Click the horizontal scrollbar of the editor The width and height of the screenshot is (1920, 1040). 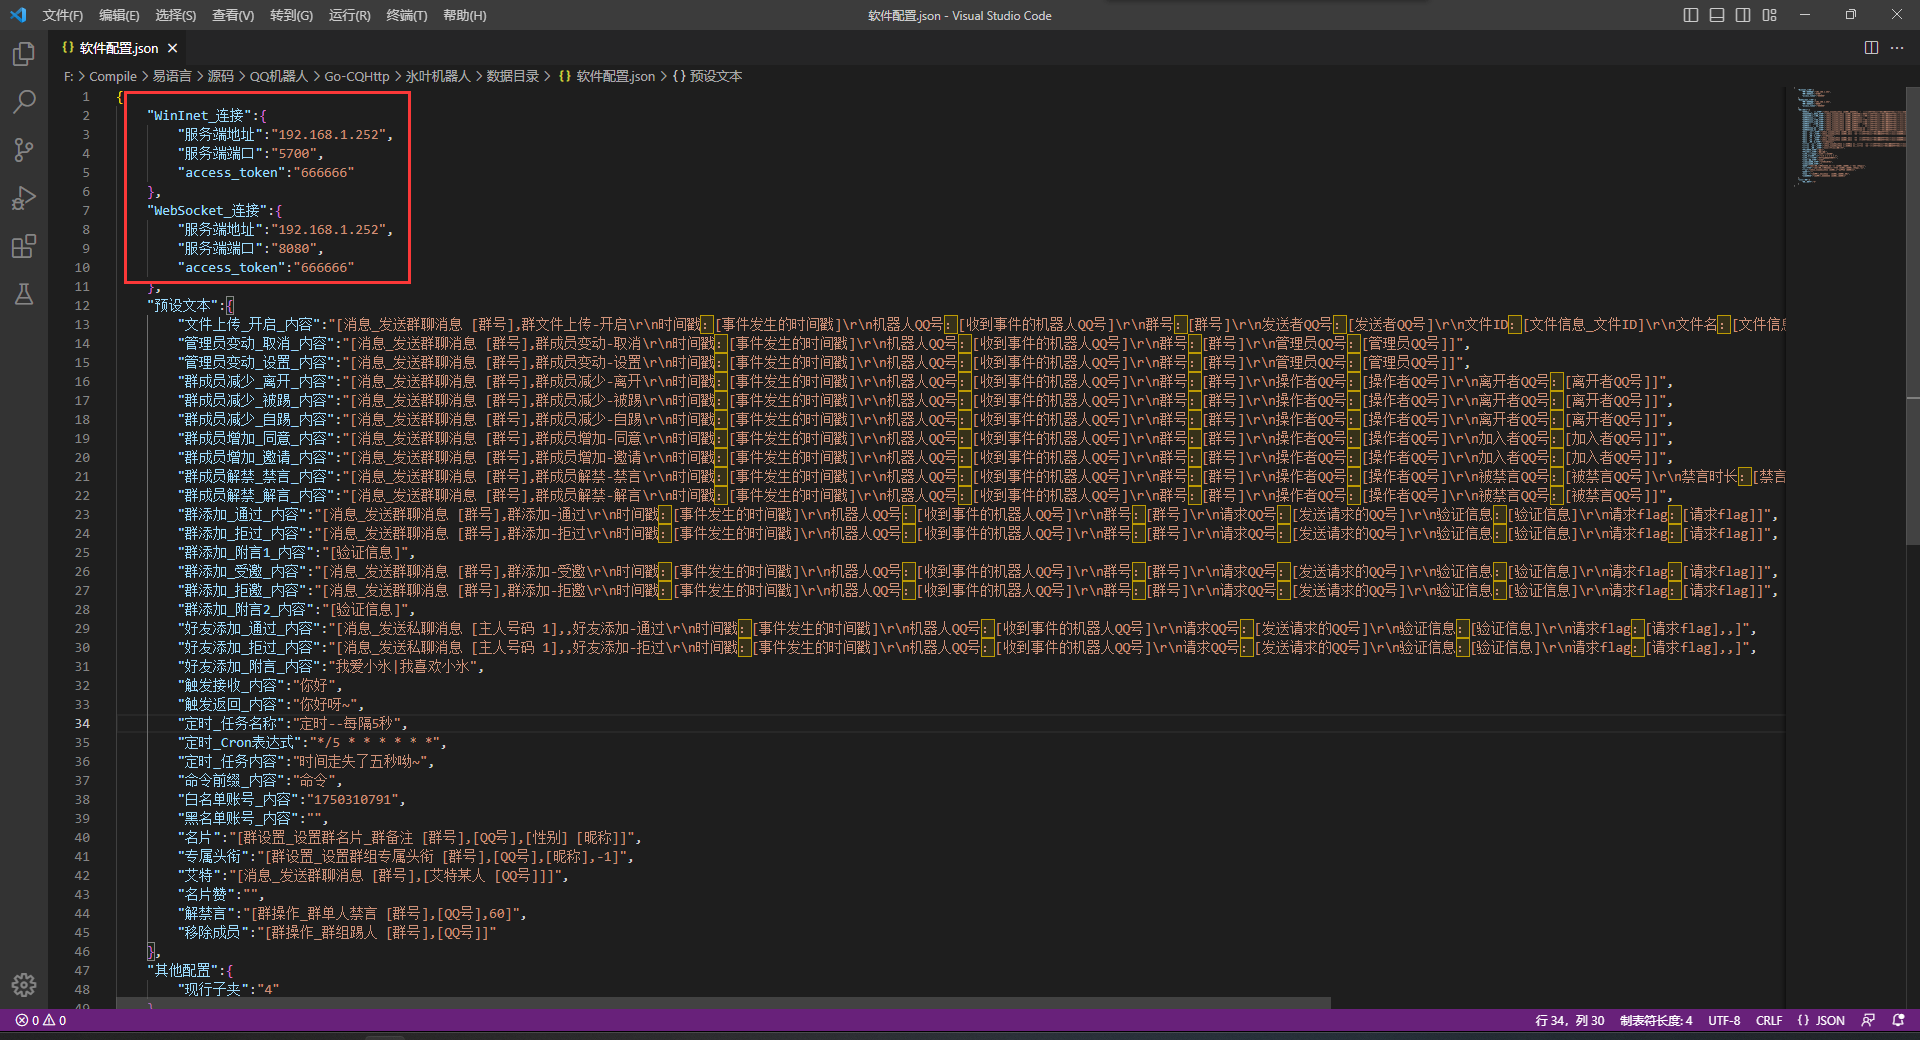[724, 1003]
